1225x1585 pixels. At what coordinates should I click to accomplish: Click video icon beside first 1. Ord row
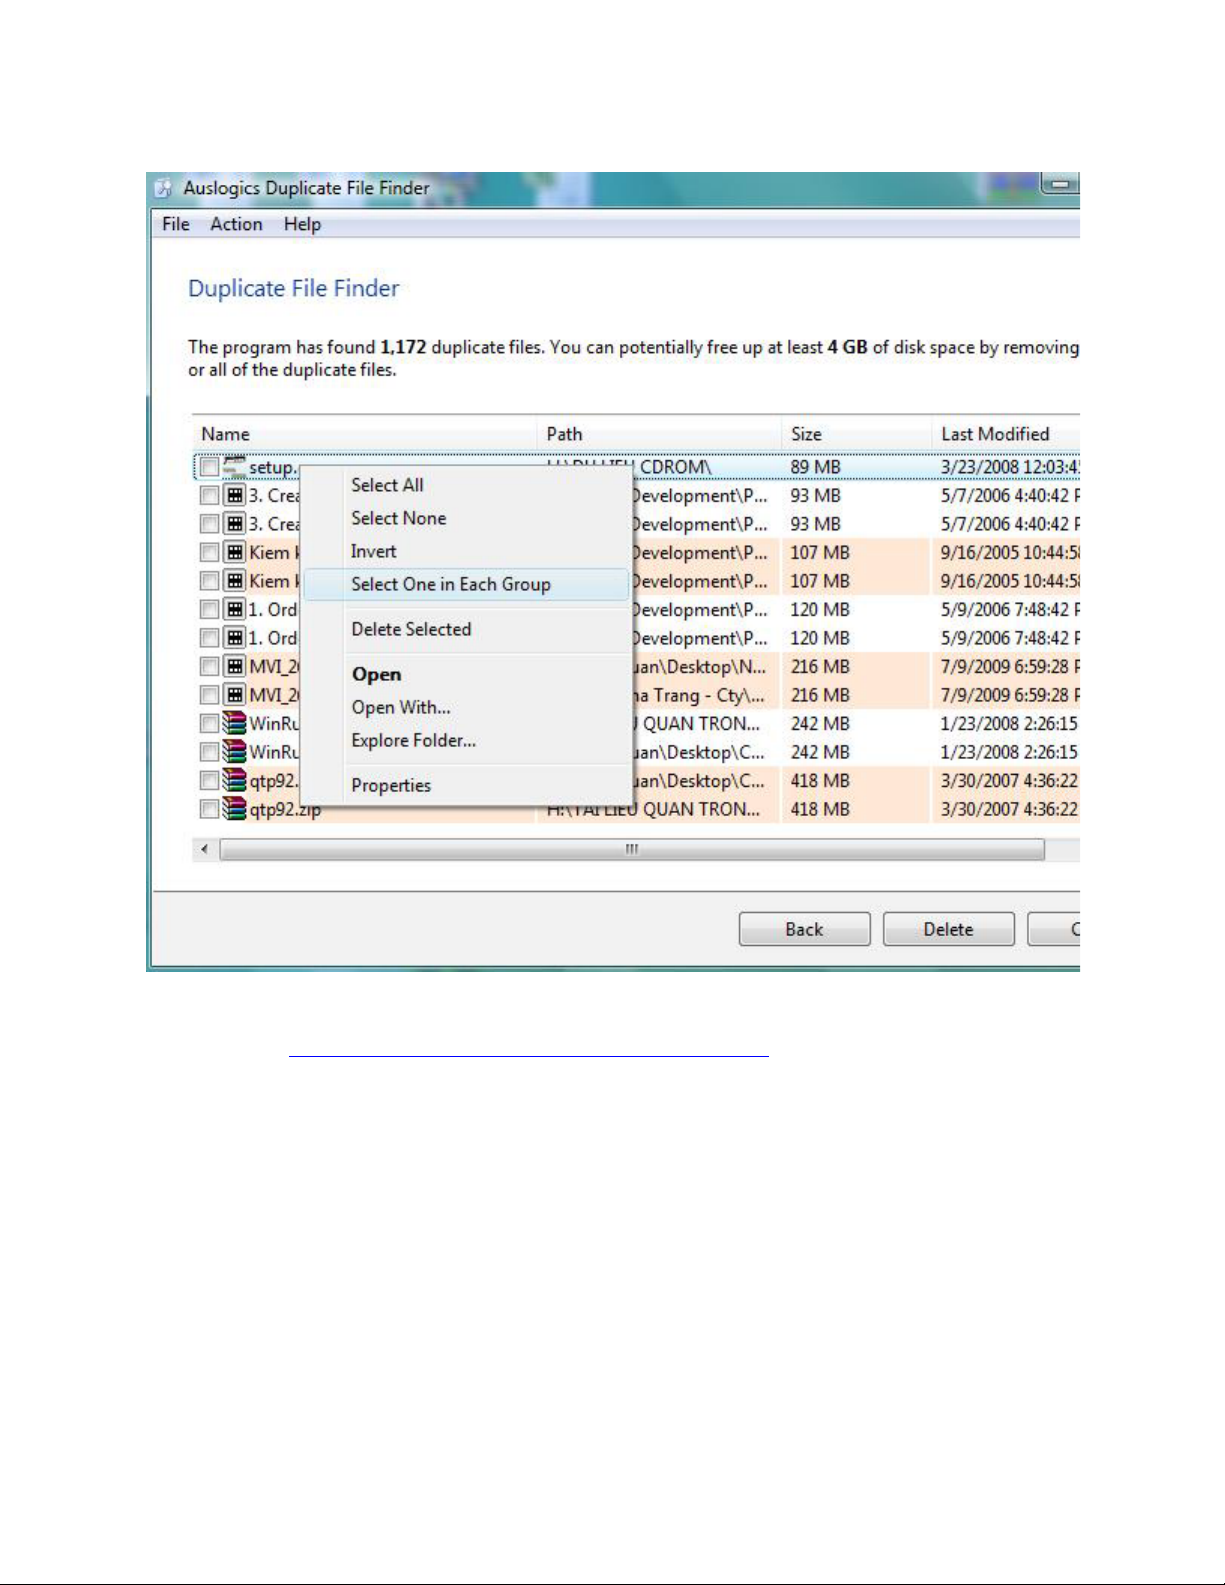(x=234, y=609)
